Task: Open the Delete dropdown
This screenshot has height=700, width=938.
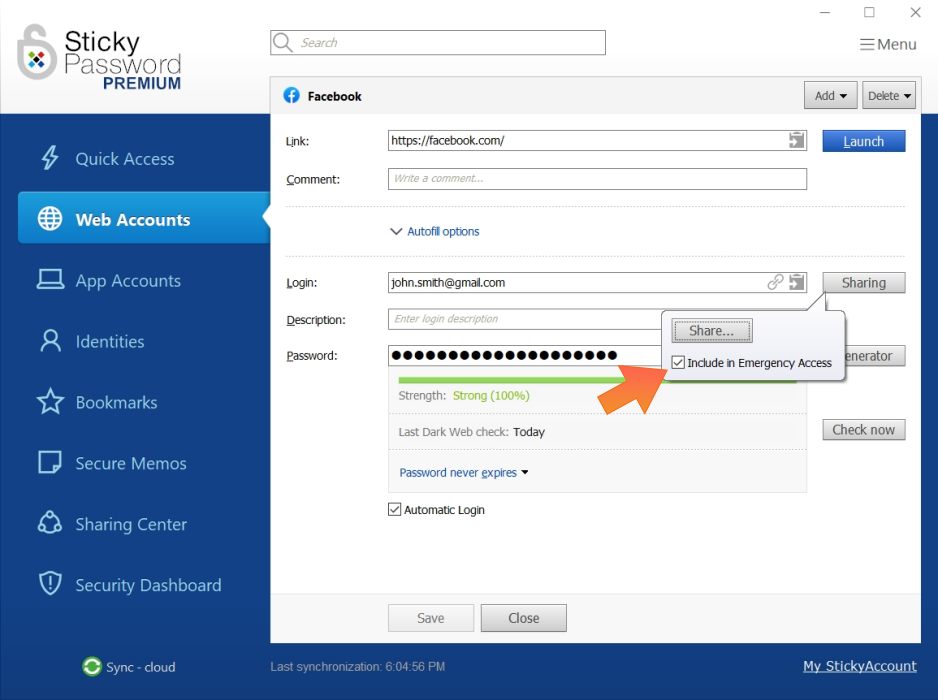Action: tap(889, 96)
